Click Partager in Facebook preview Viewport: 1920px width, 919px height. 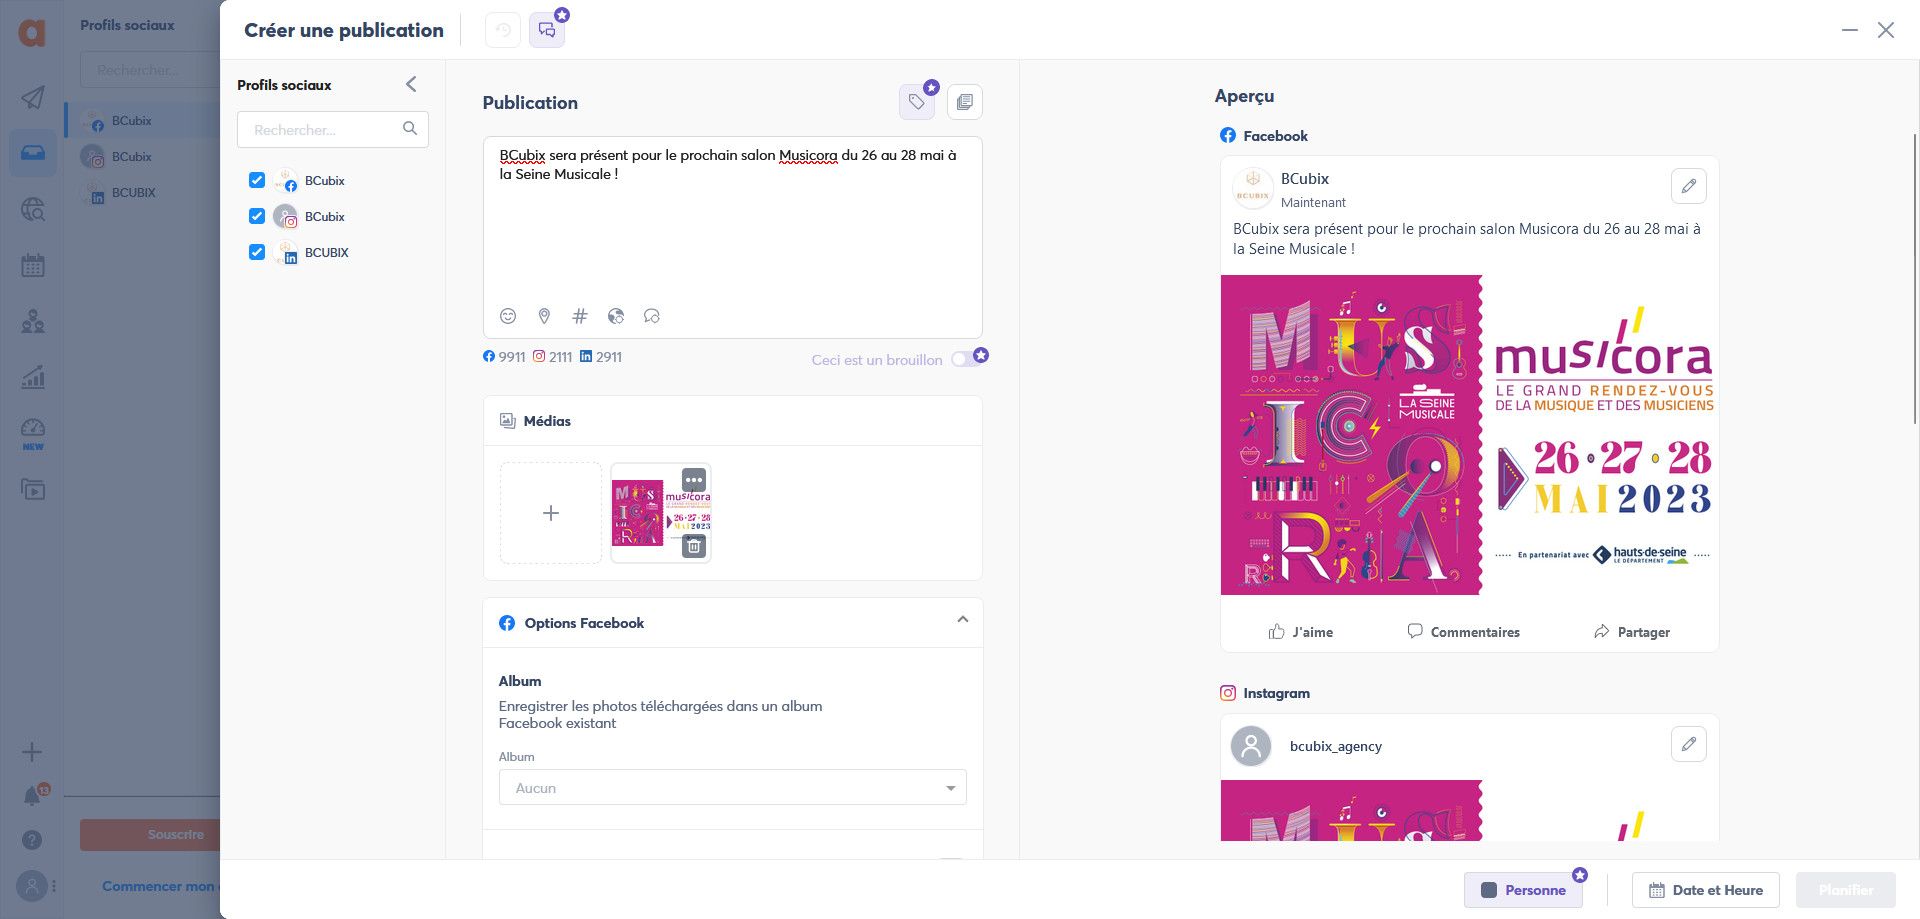click(1632, 632)
